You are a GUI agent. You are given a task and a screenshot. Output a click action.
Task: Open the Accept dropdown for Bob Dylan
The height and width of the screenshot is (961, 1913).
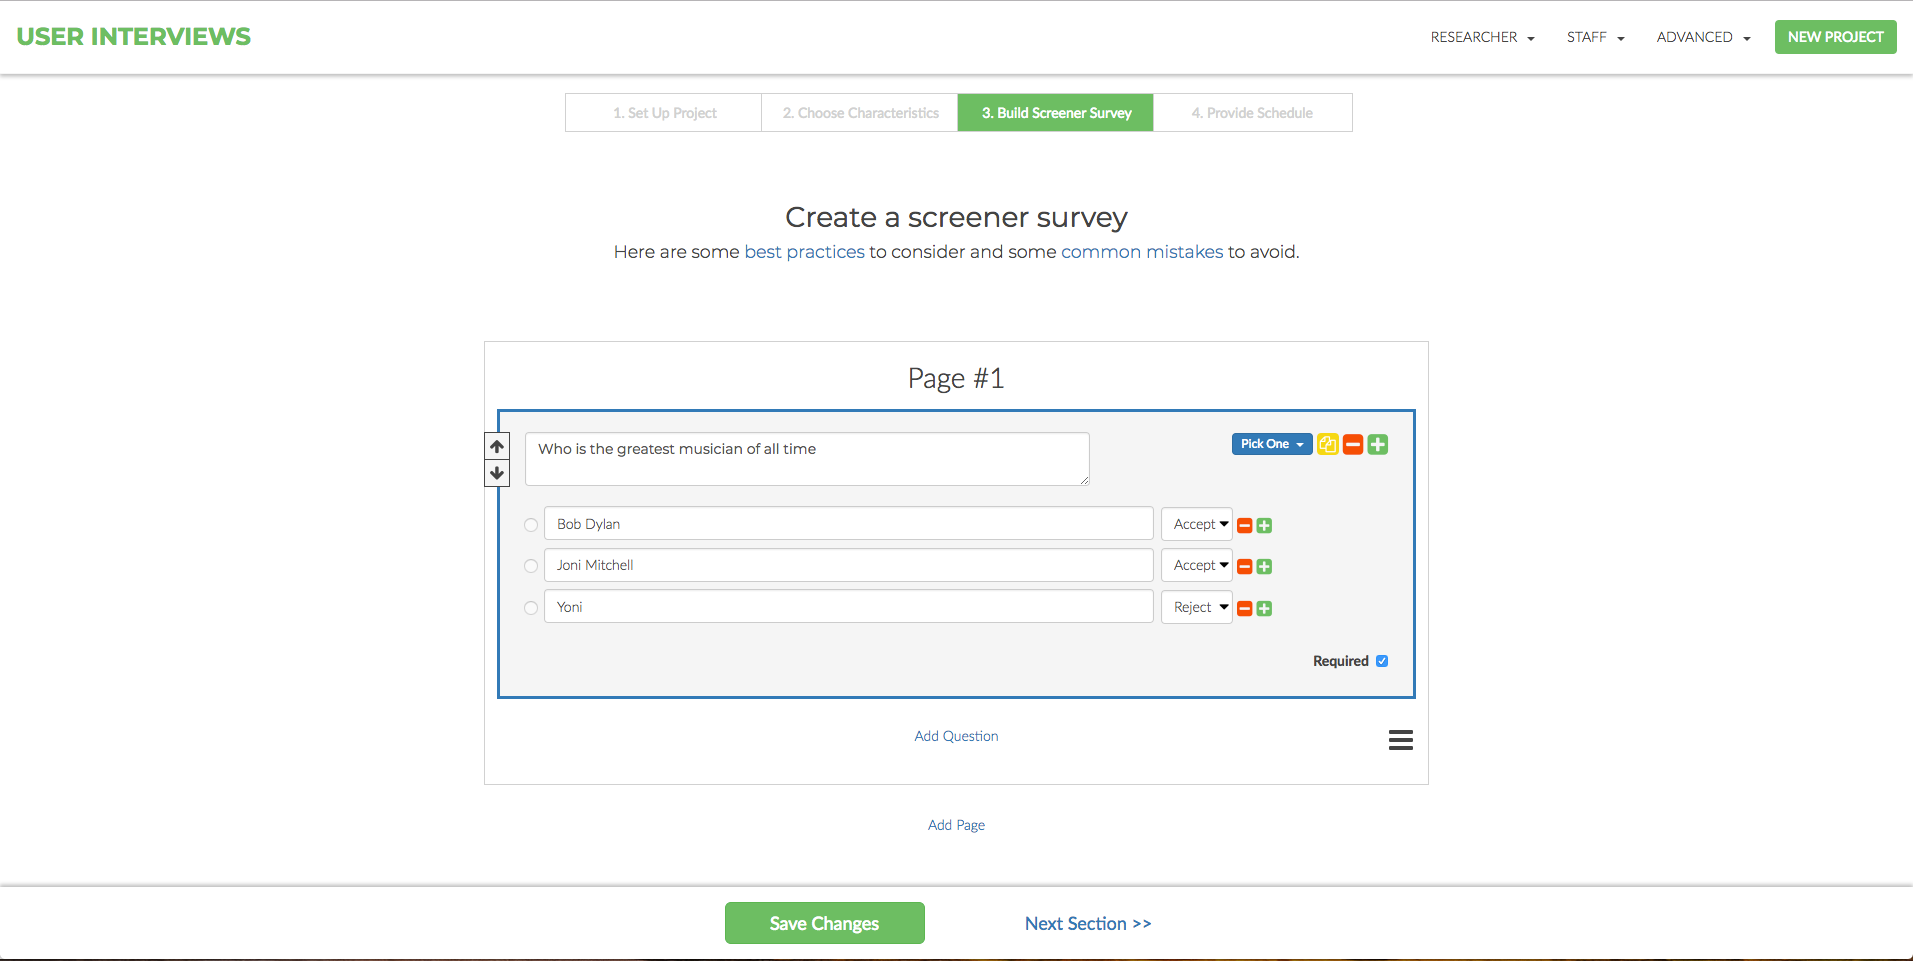click(1196, 523)
